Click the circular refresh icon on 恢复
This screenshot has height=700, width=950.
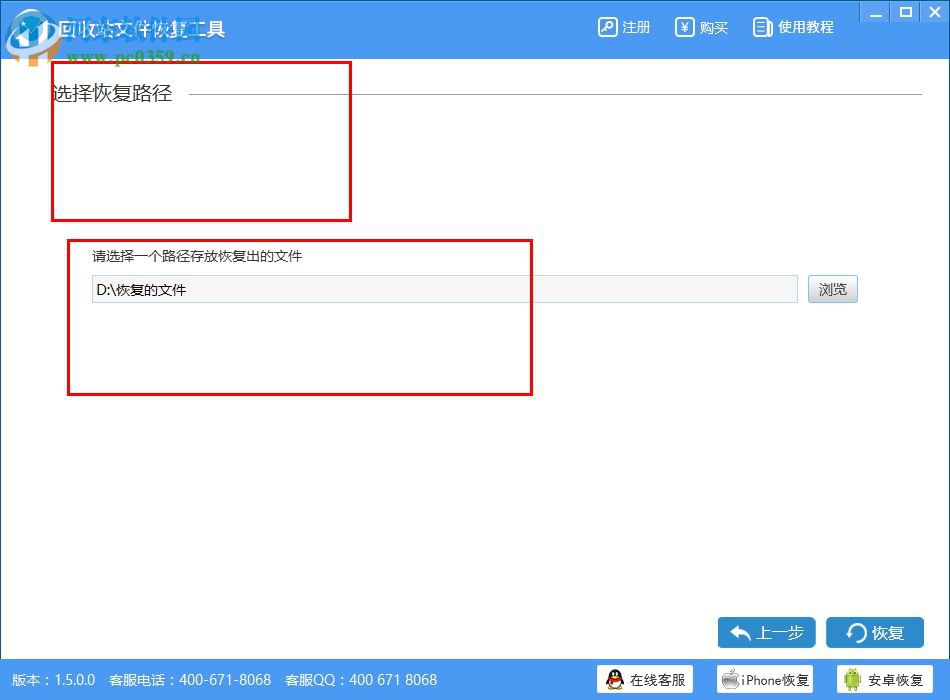click(x=856, y=633)
